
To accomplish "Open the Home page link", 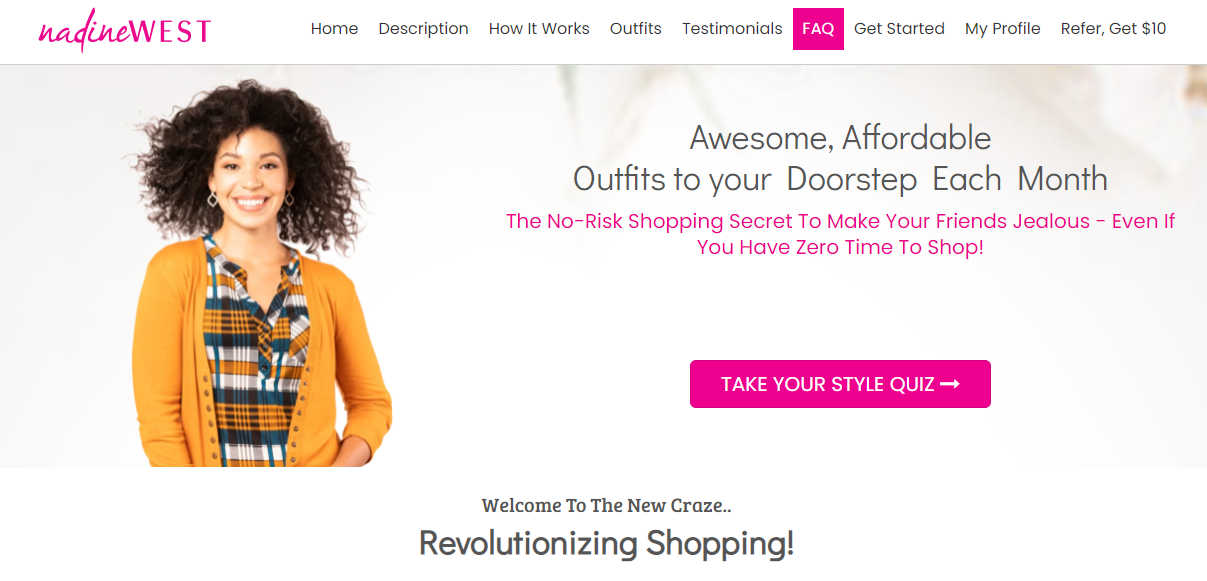I will (x=334, y=29).
